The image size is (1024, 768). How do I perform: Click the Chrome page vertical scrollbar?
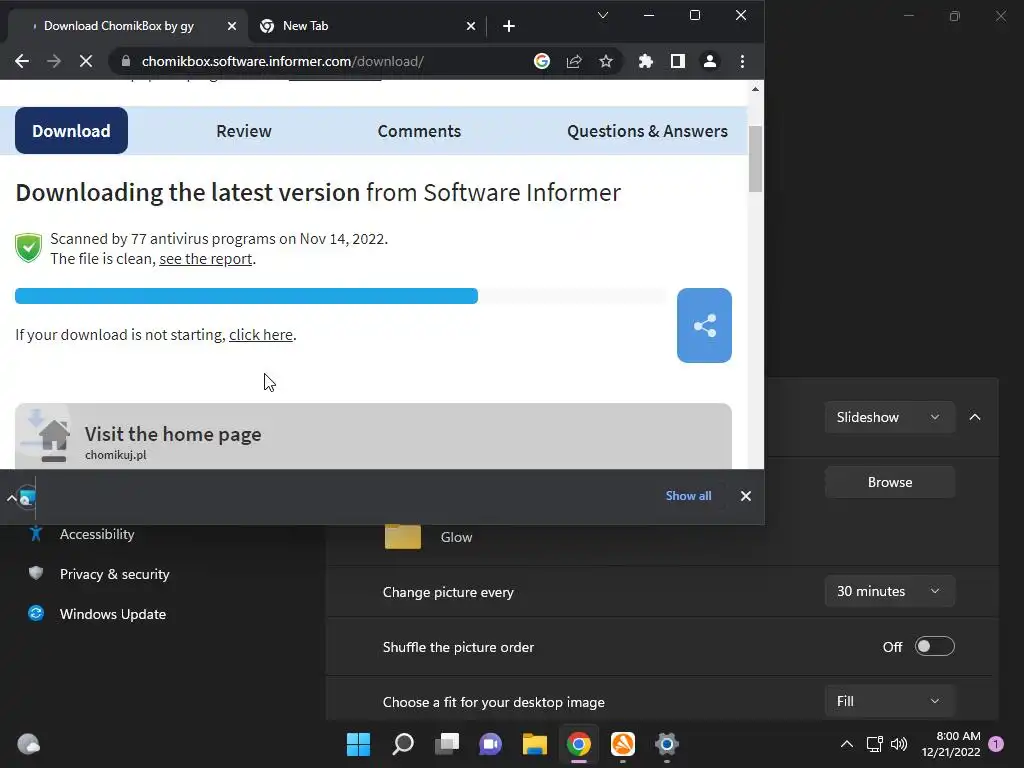point(756,160)
